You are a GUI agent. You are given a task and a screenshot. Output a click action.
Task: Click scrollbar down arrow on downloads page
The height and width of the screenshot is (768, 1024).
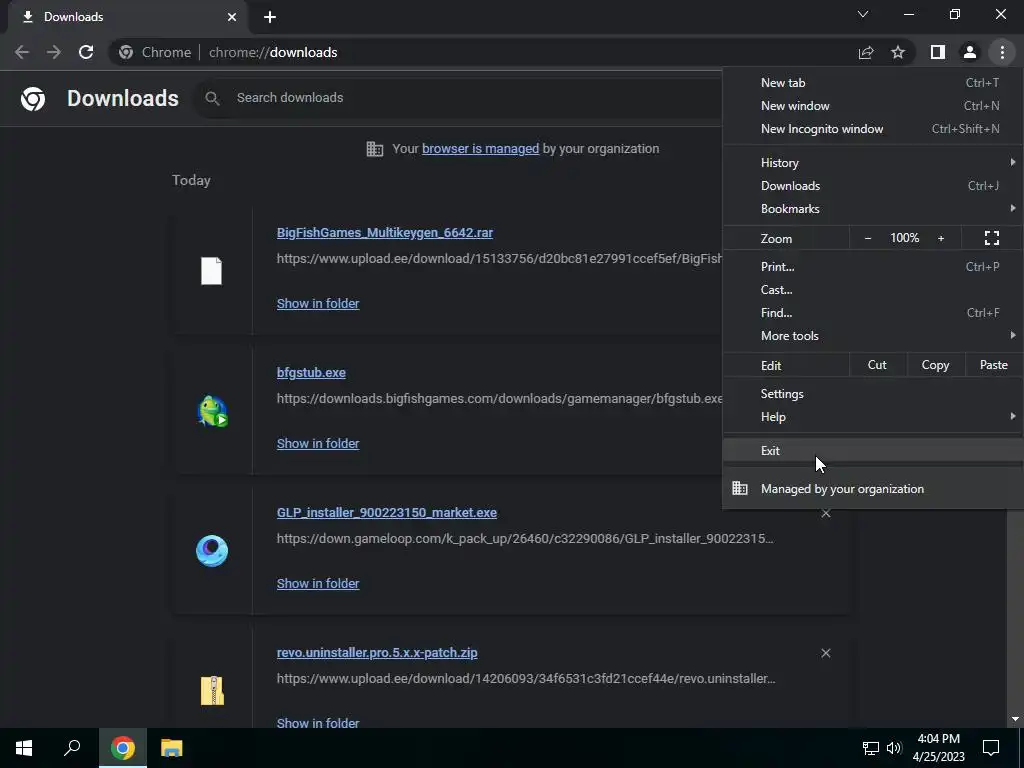[1016, 719]
